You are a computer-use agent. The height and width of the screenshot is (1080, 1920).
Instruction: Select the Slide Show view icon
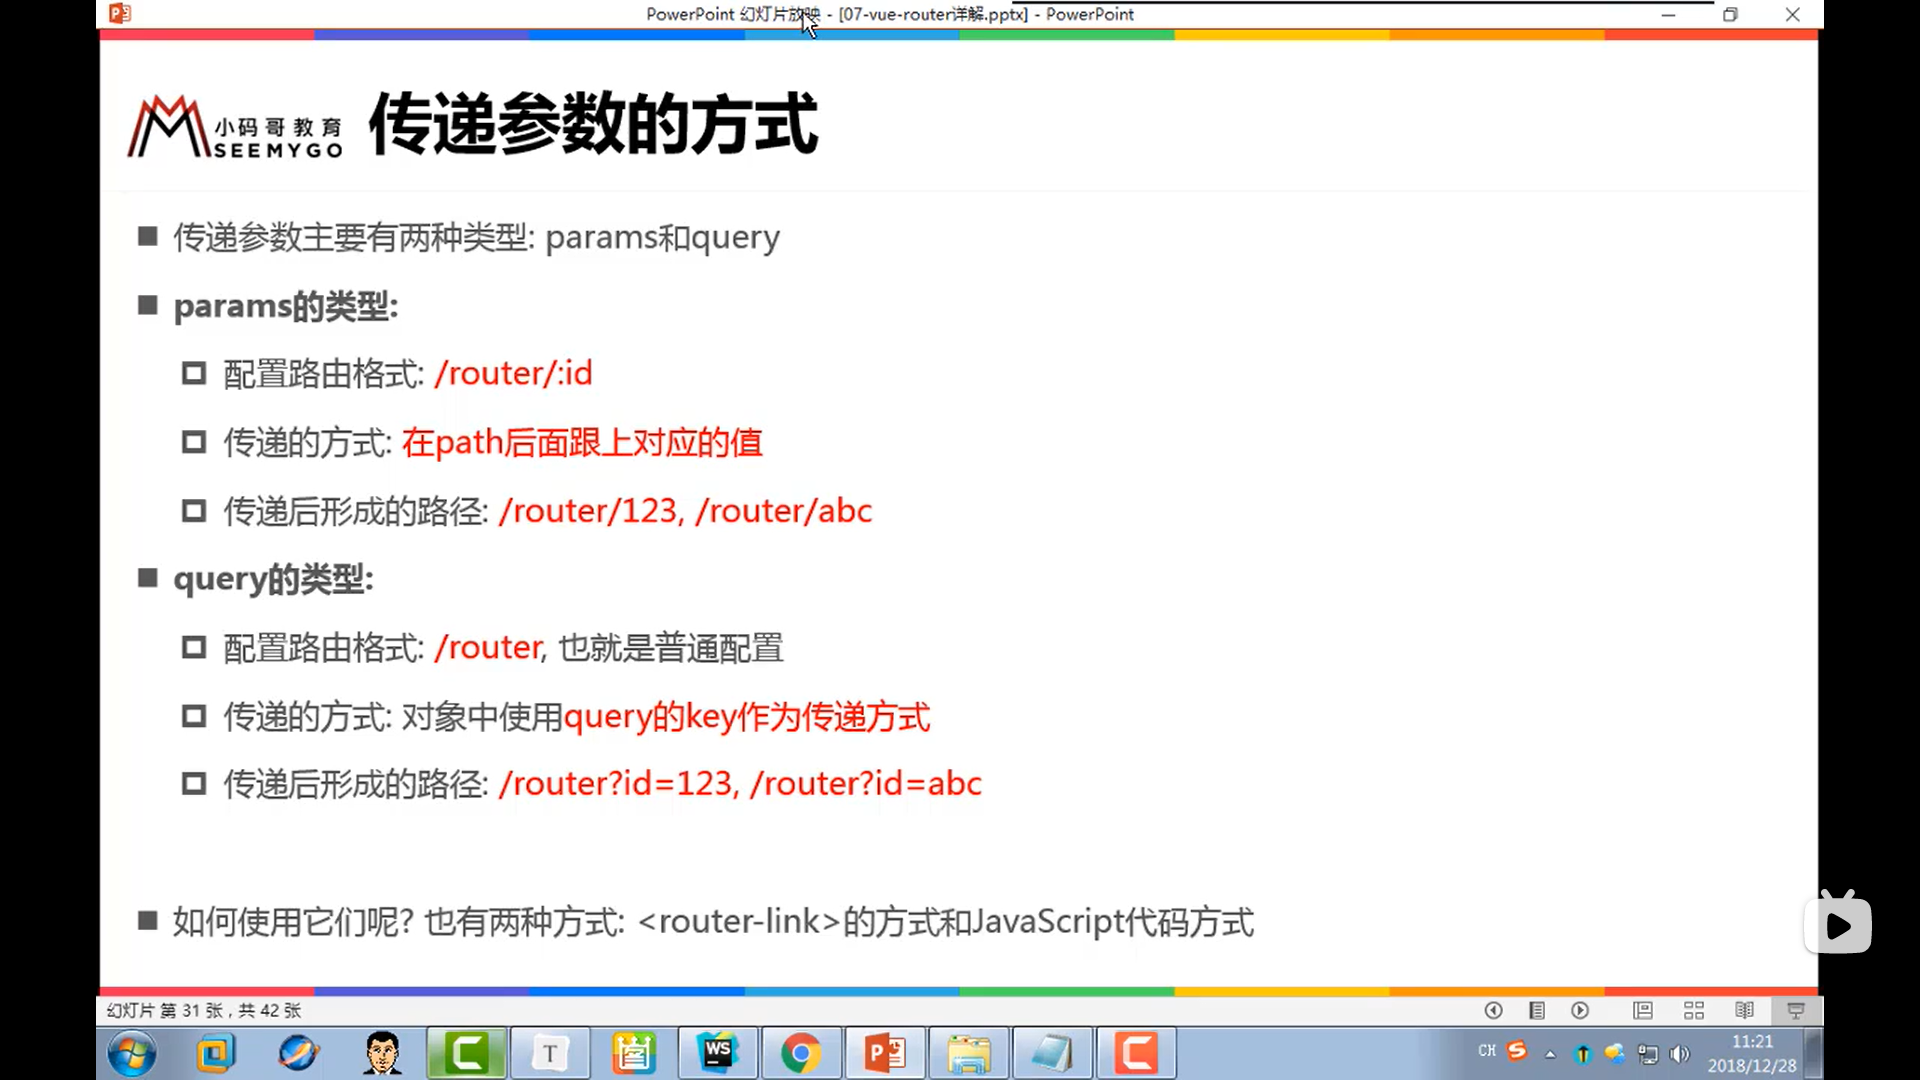pyautogui.click(x=1796, y=1010)
